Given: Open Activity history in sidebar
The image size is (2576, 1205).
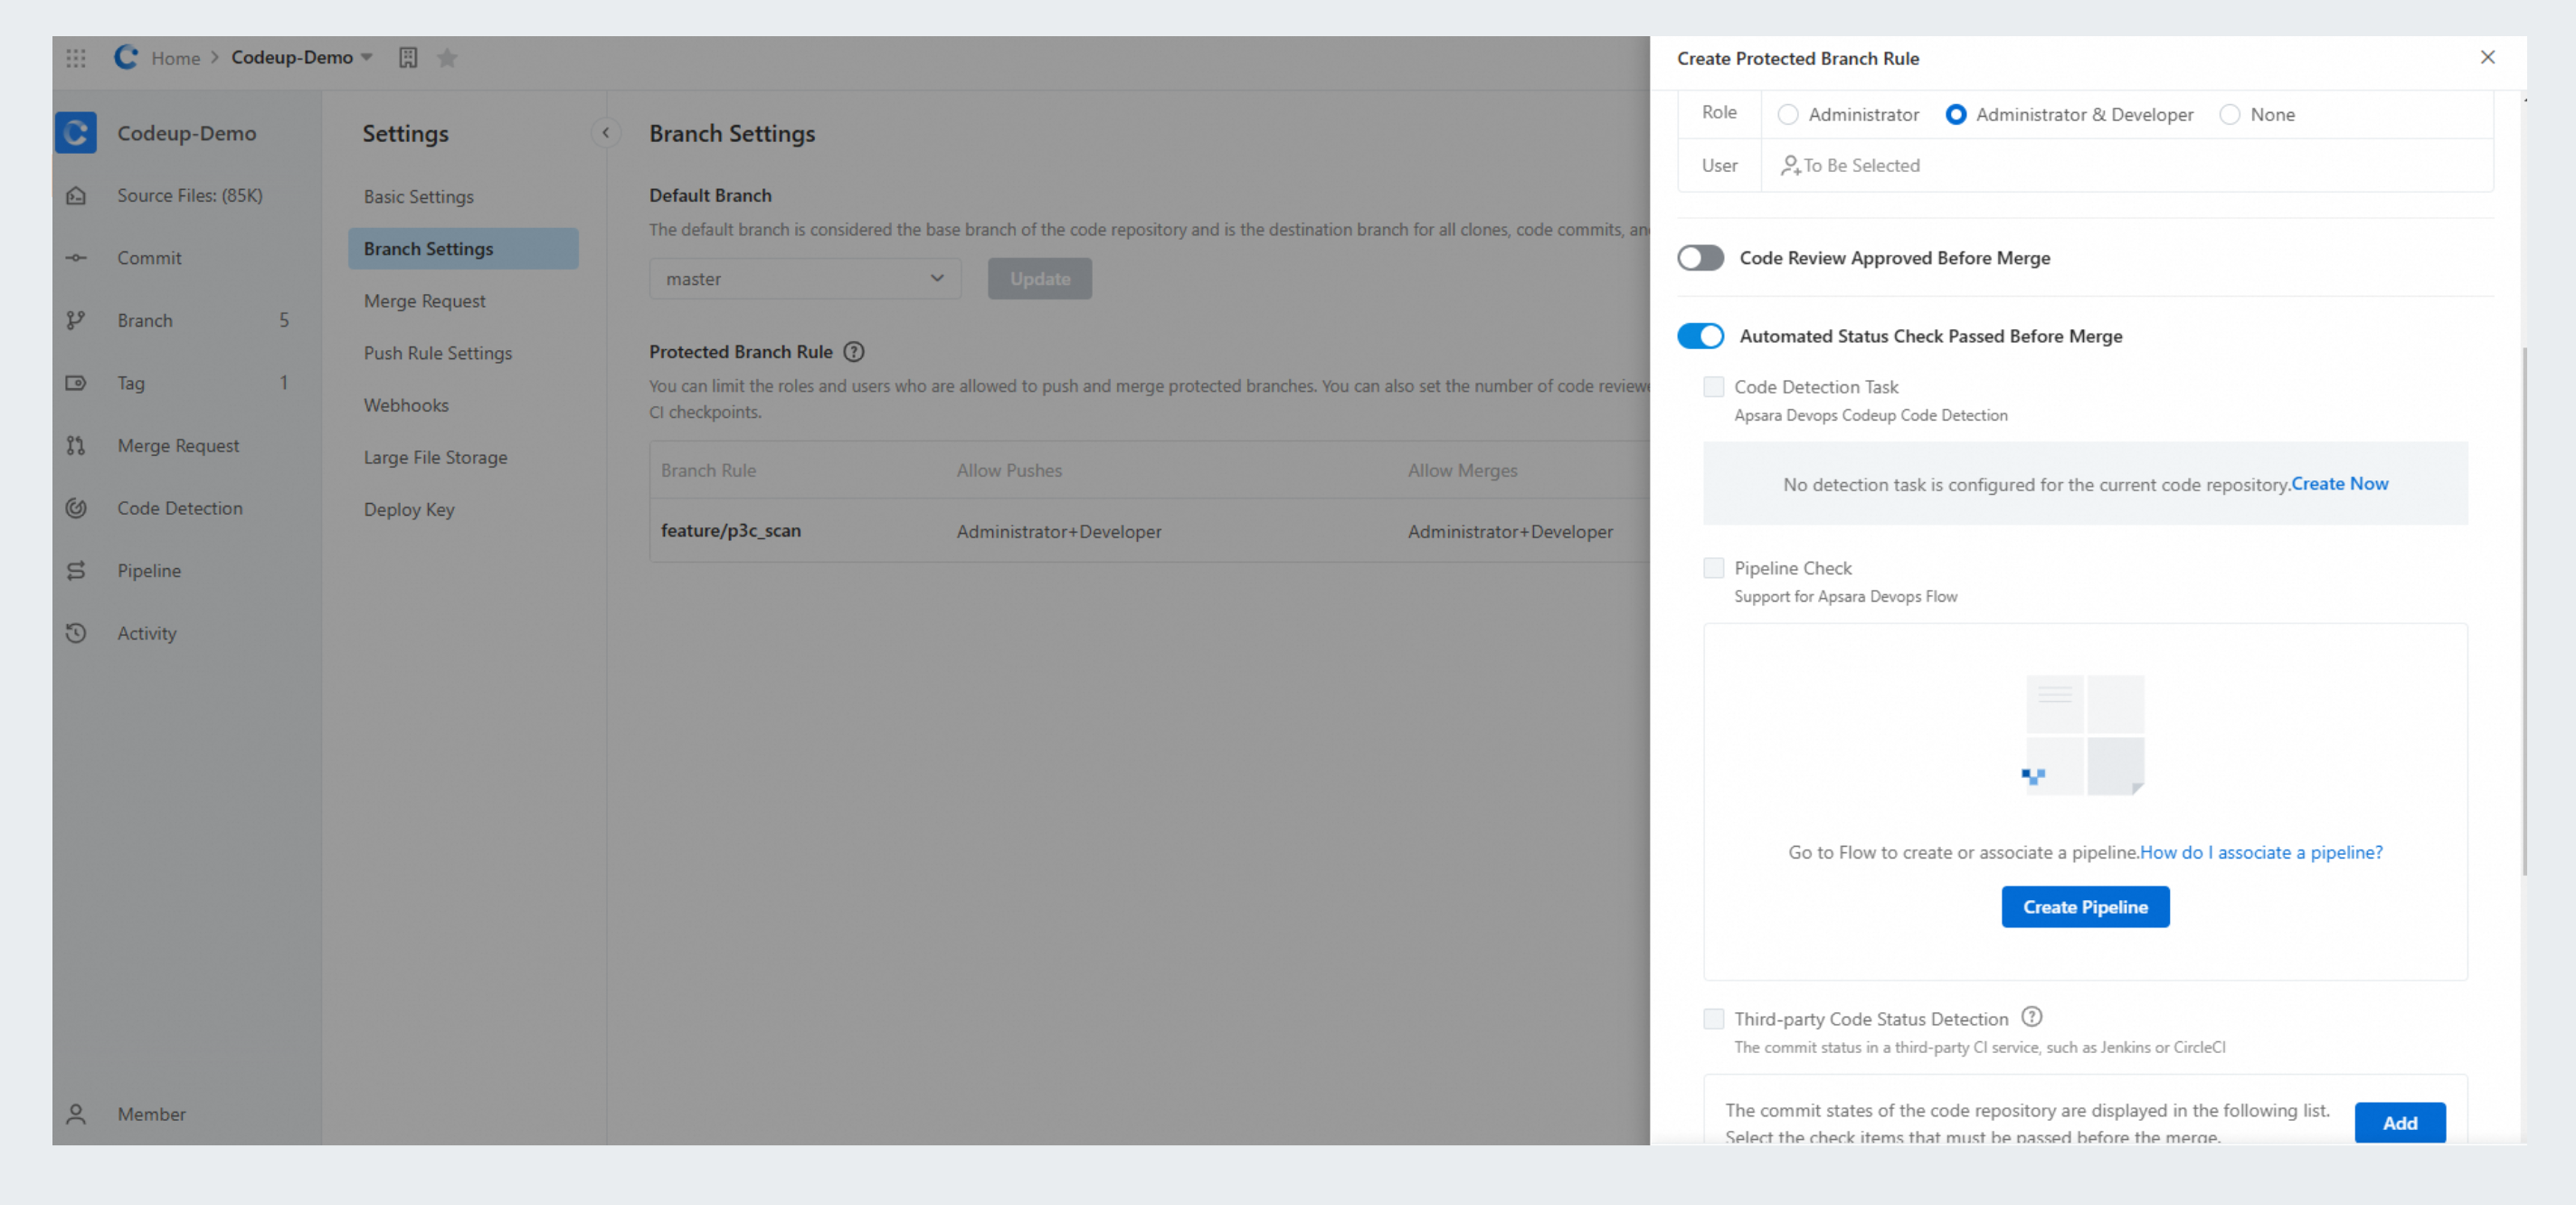Looking at the screenshot, I should pyautogui.click(x=147, y=633).
